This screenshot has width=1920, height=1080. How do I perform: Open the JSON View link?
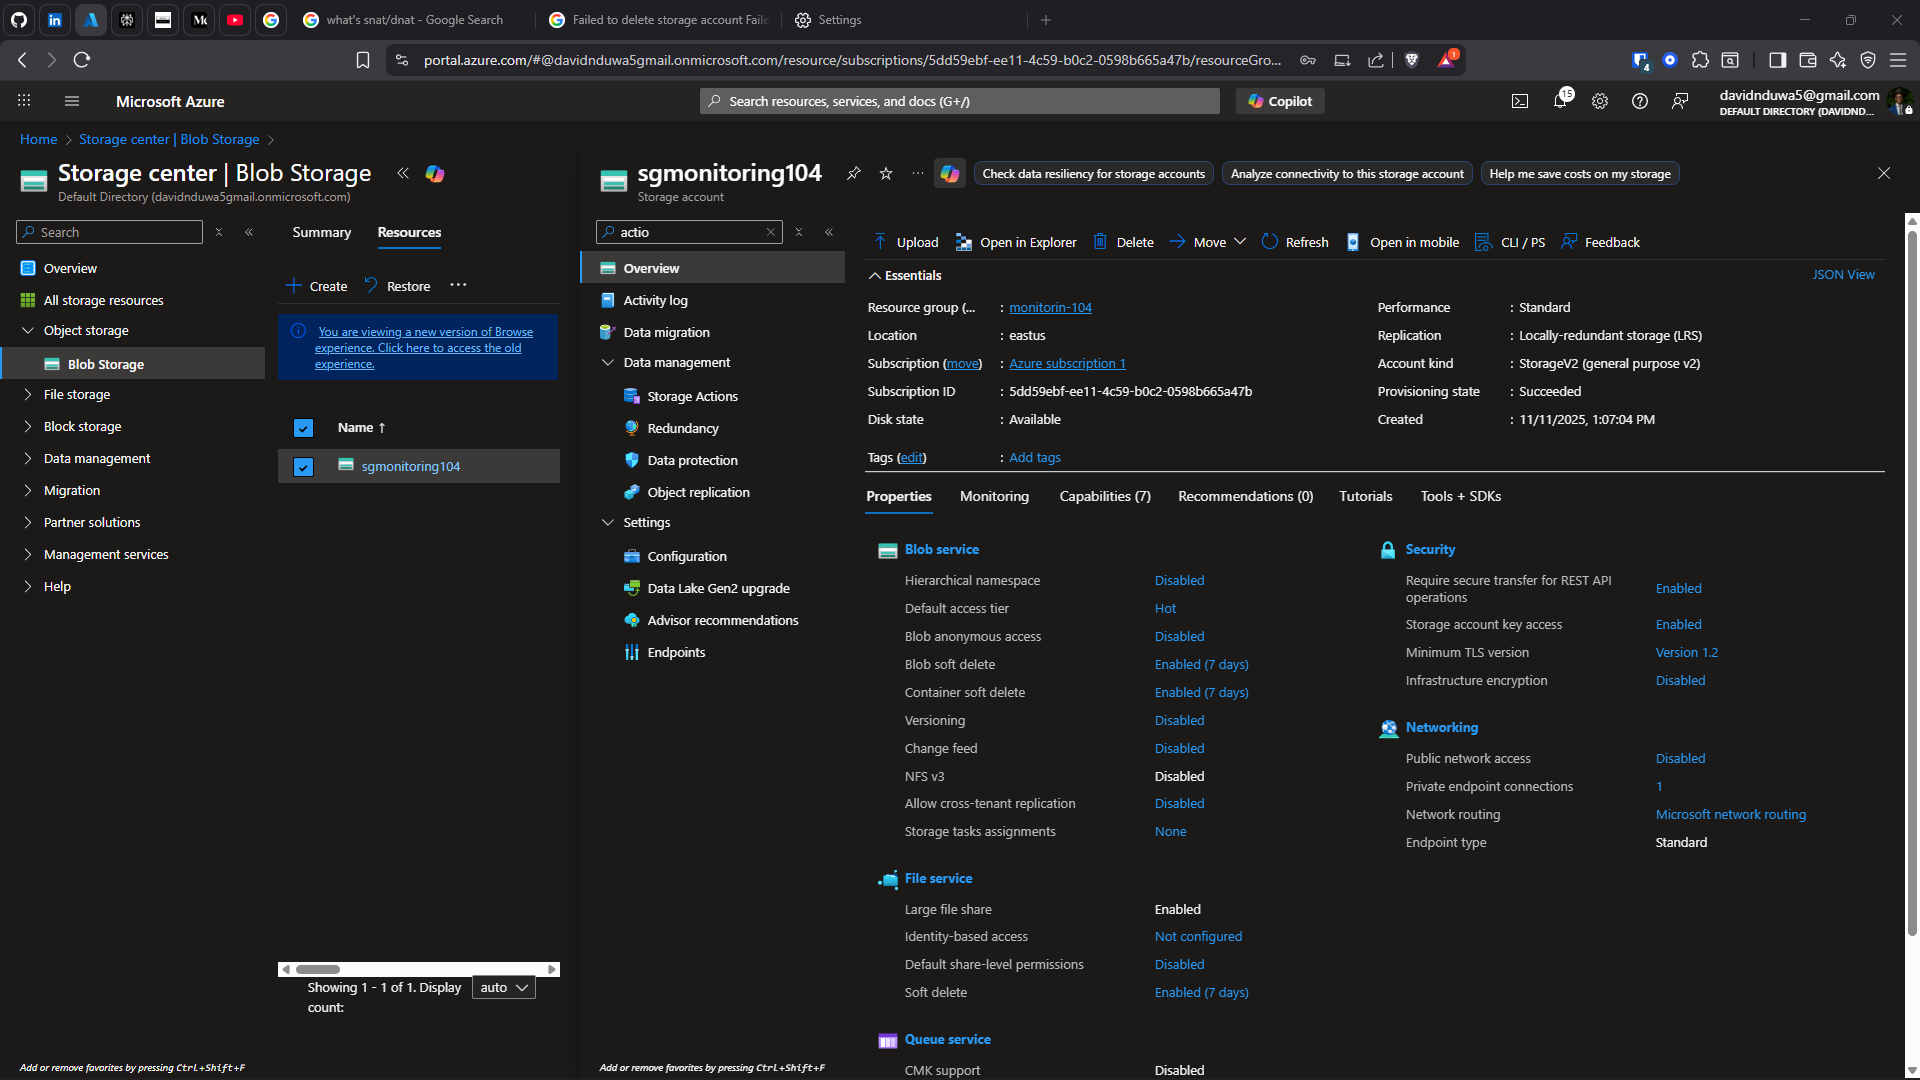[x=1843, y=274]
